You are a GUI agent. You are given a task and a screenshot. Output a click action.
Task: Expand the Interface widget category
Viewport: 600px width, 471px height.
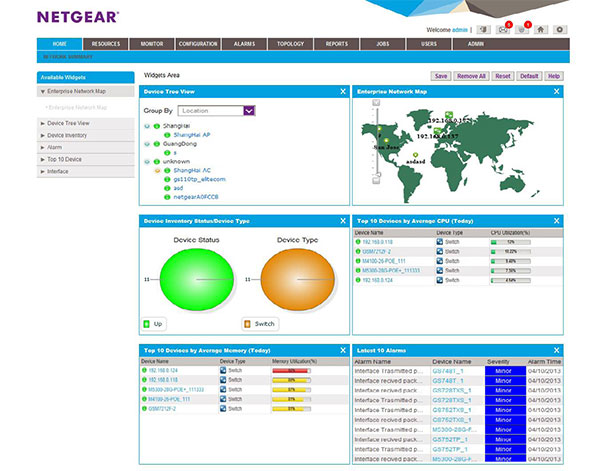[85, 171]
